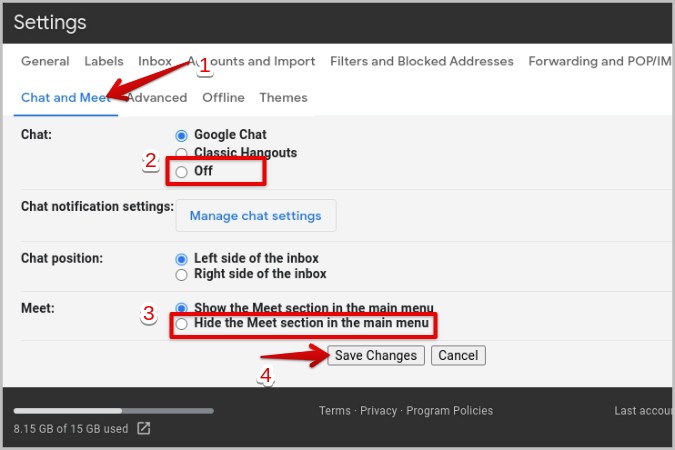Select Classic Hangouts radio option

181,153
